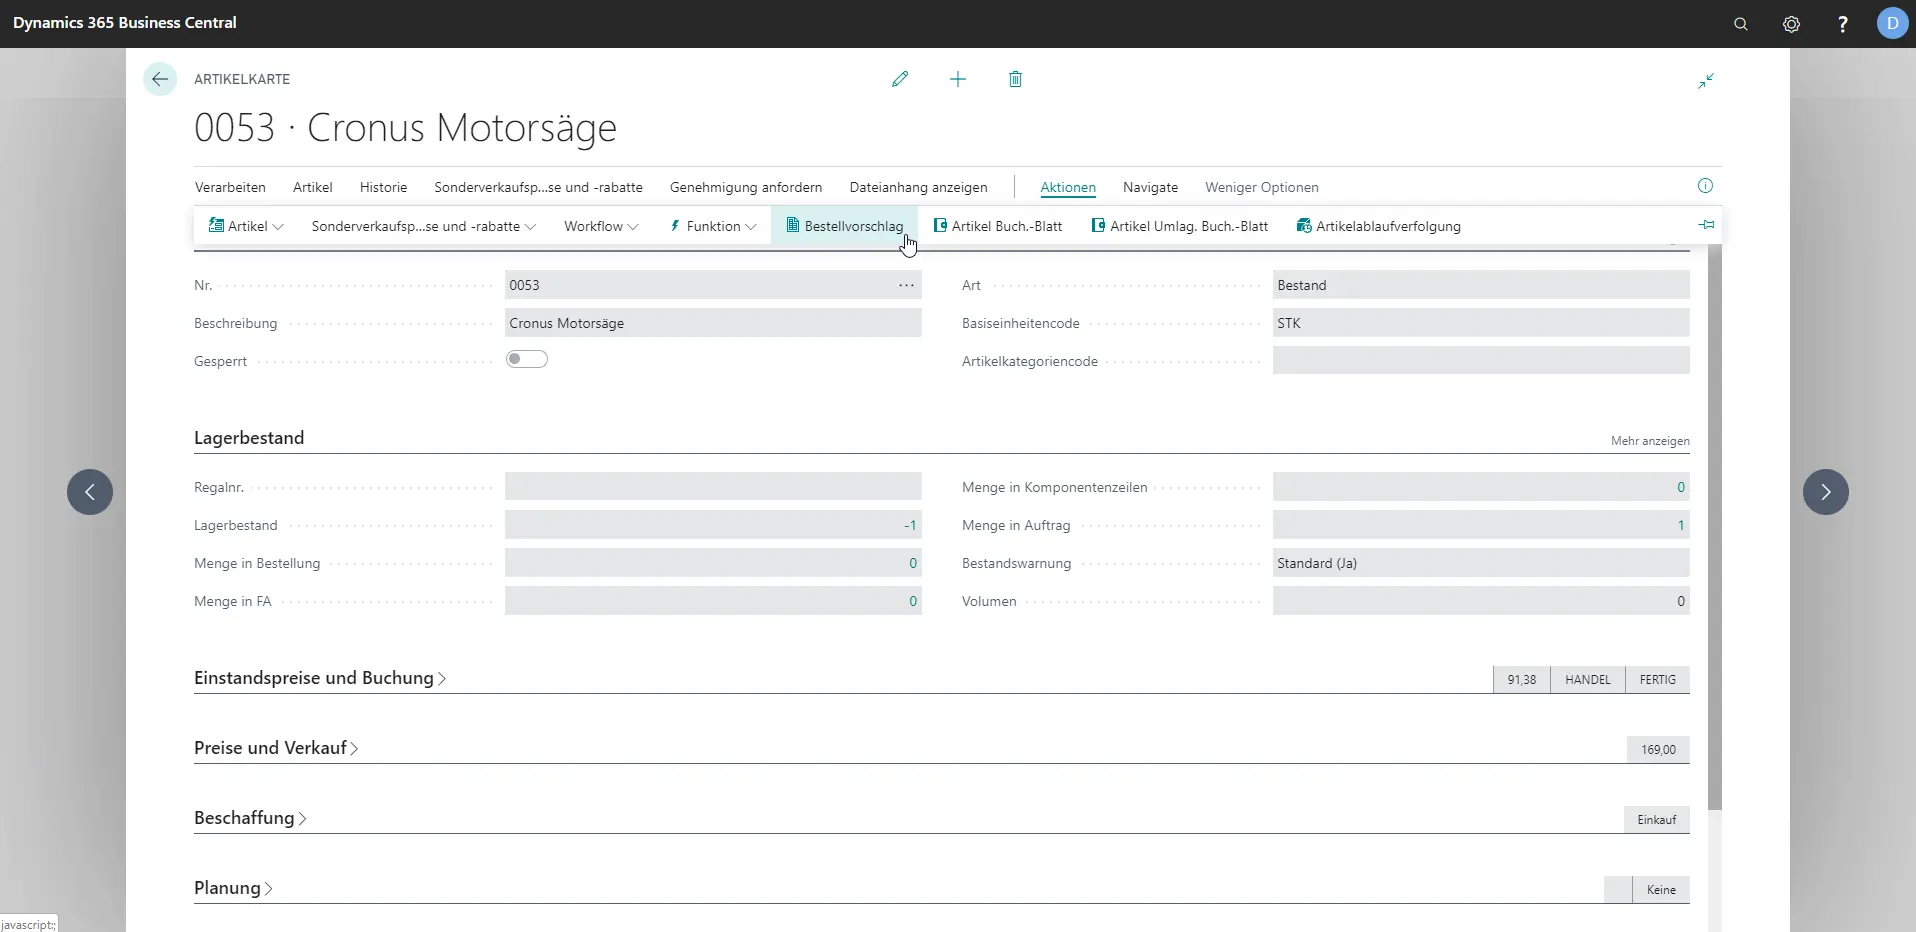
Task: Collapse page with the shrink arrows icon
Action: pyautogui.click(x=1706, y=81)
